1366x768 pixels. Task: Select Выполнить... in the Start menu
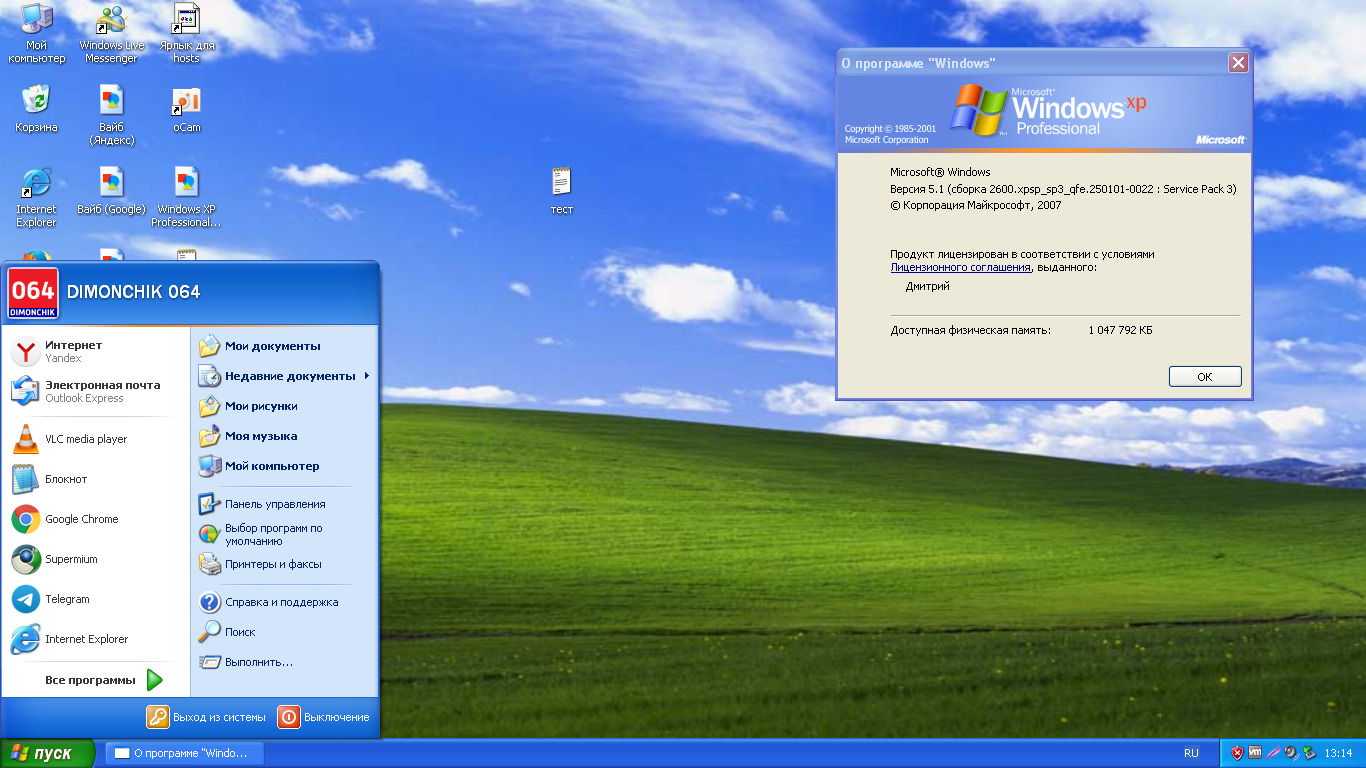[258, 662]
